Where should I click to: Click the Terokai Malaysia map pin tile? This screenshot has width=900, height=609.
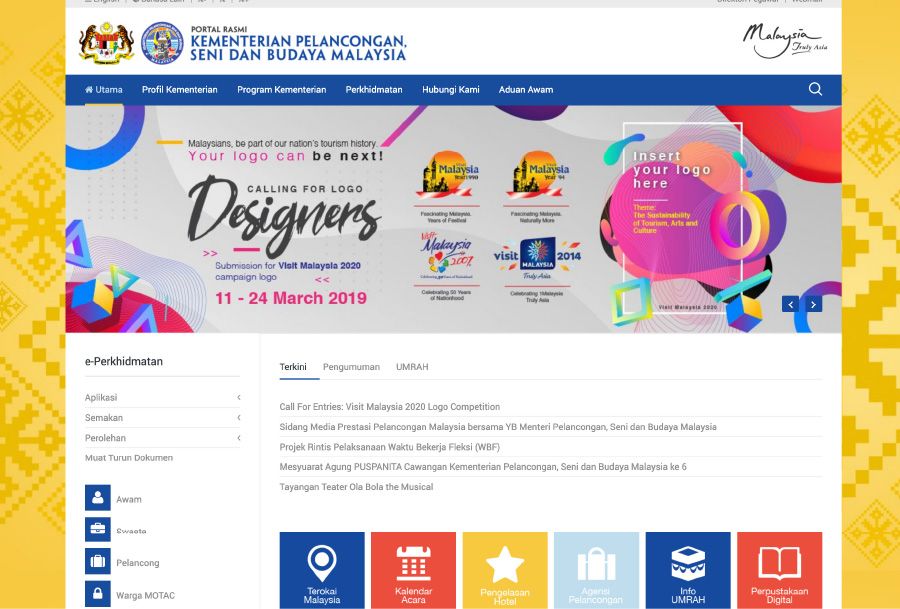[322, 570]
